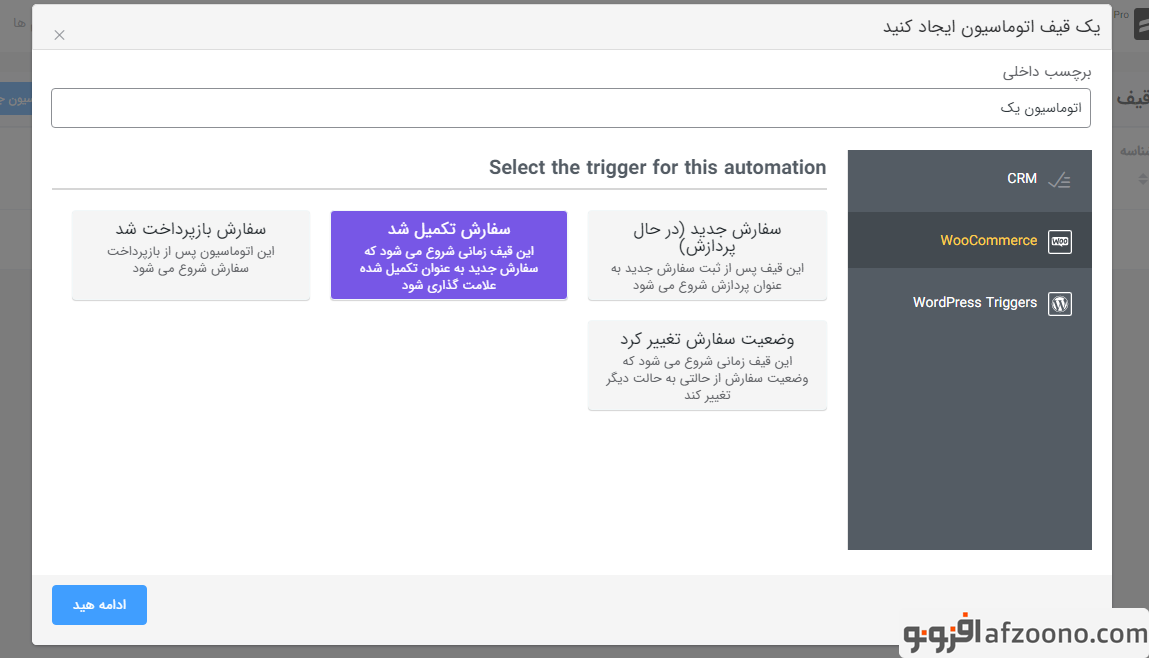1149x658 pixels.
Task: Choose the 'سفارش جدید (در حال پردازش)' trigger
Action: (x=707, y=255)
